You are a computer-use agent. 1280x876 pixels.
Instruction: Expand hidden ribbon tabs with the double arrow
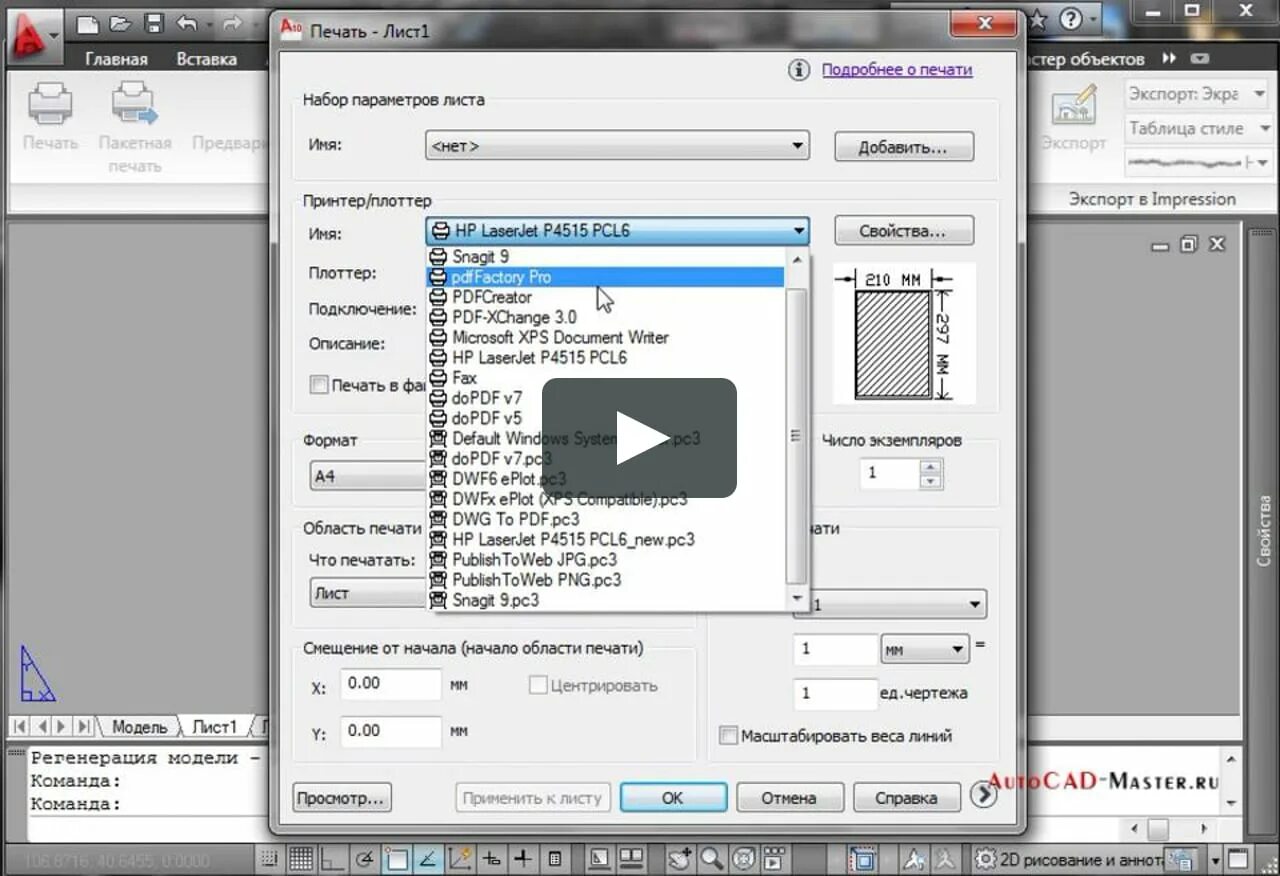[1167, 59]
